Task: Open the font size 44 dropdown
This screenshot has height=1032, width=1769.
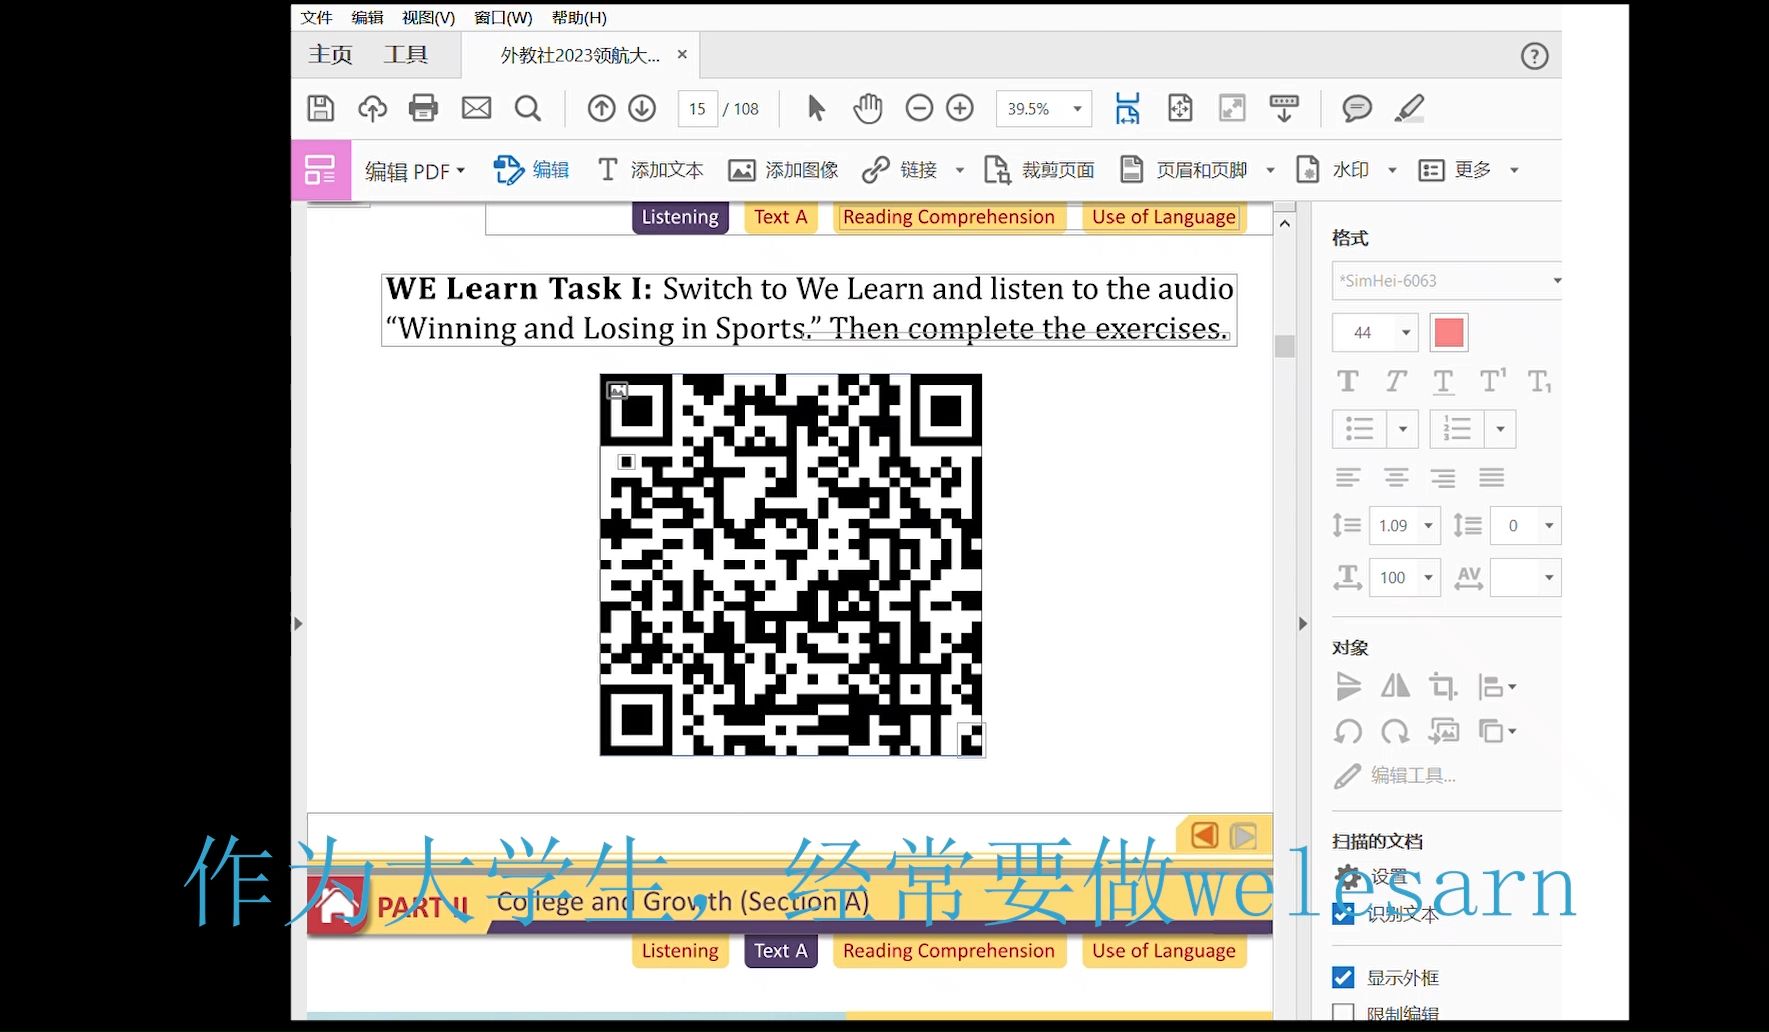Action: [1406, 332]
